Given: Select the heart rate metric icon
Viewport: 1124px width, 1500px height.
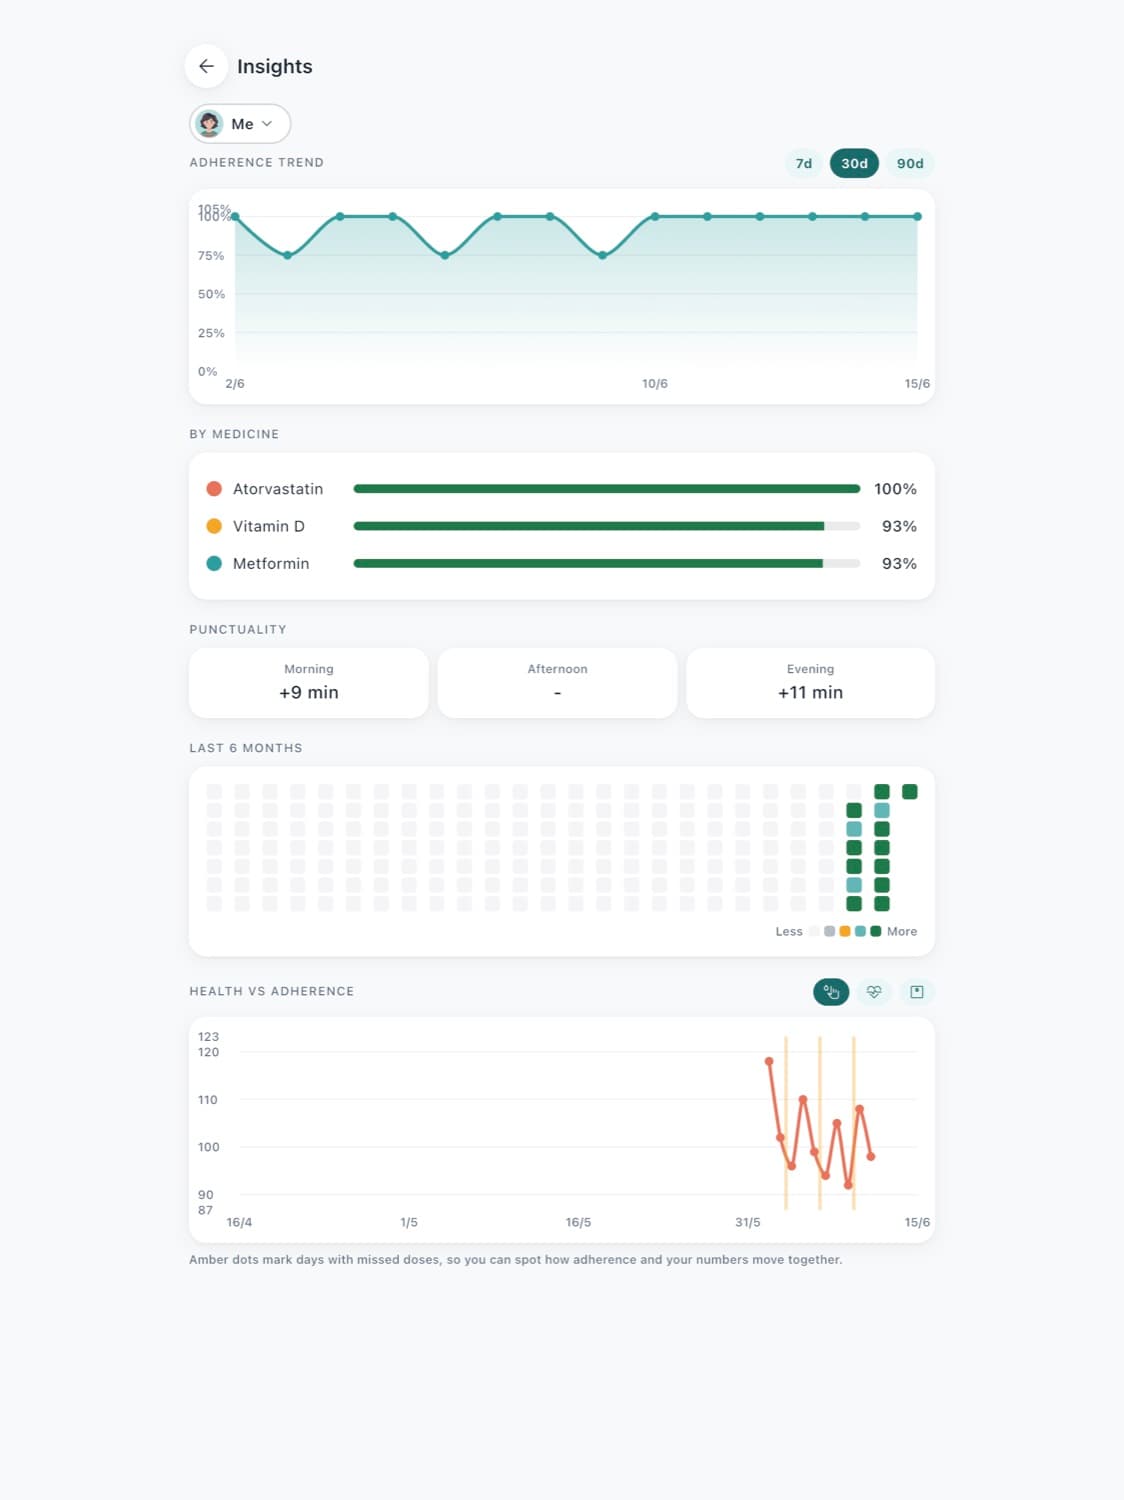Looking at the screenshot, I should coord(874,992).
